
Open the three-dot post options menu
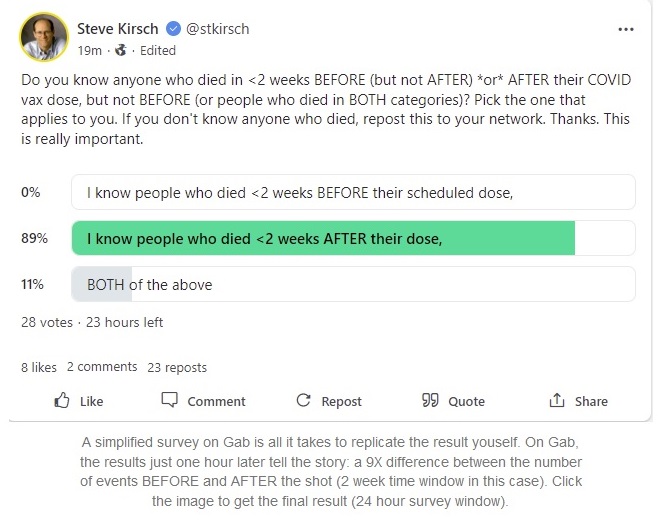[x=626, y=29]
